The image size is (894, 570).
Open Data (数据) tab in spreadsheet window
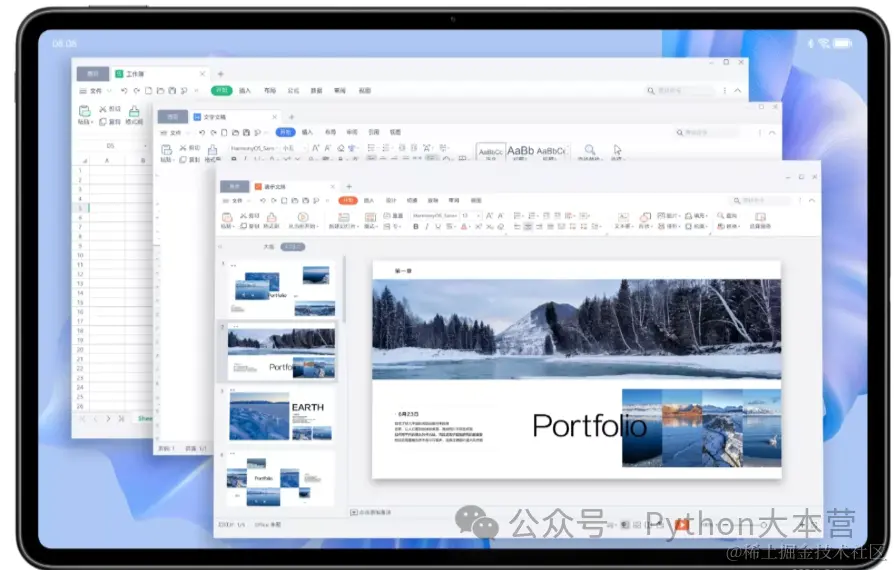point(316,91)
